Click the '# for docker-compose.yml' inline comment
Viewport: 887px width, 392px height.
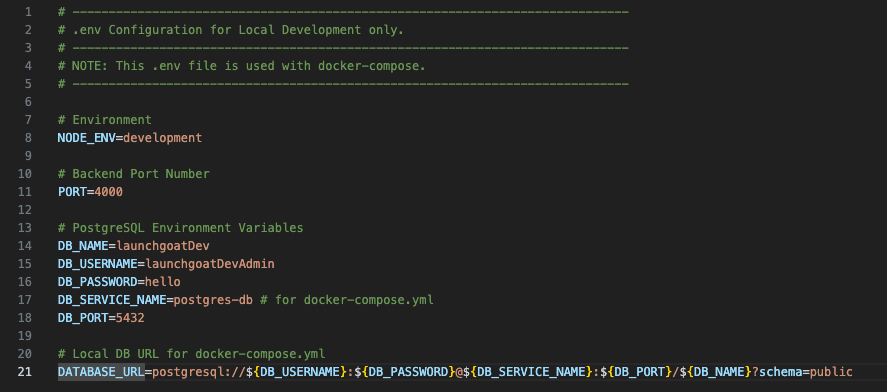click(347, 300)
